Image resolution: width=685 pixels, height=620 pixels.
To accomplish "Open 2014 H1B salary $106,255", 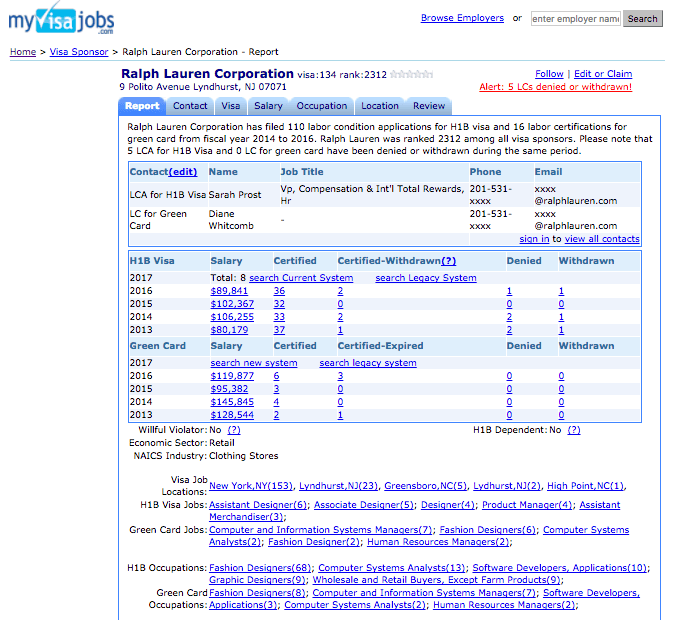I will tap(232, 317).
